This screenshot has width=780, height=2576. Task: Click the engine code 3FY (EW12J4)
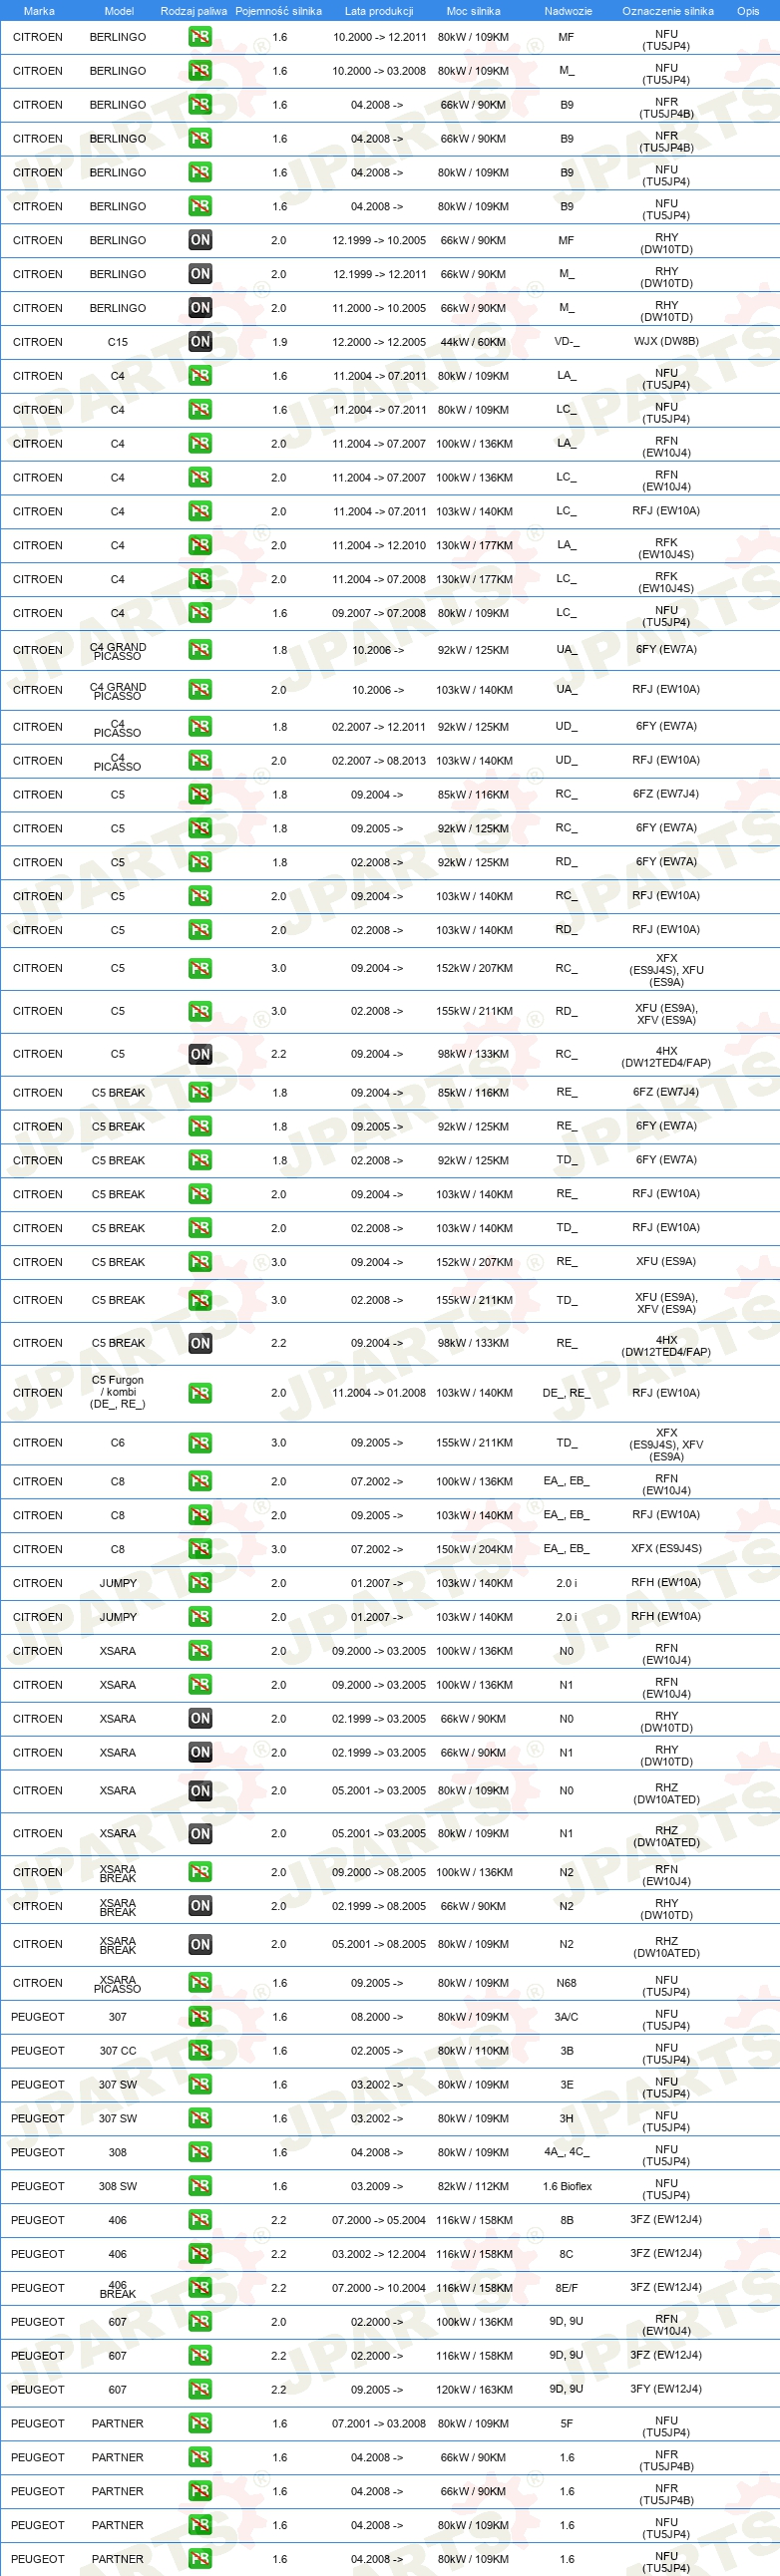tap(666, 2389)
